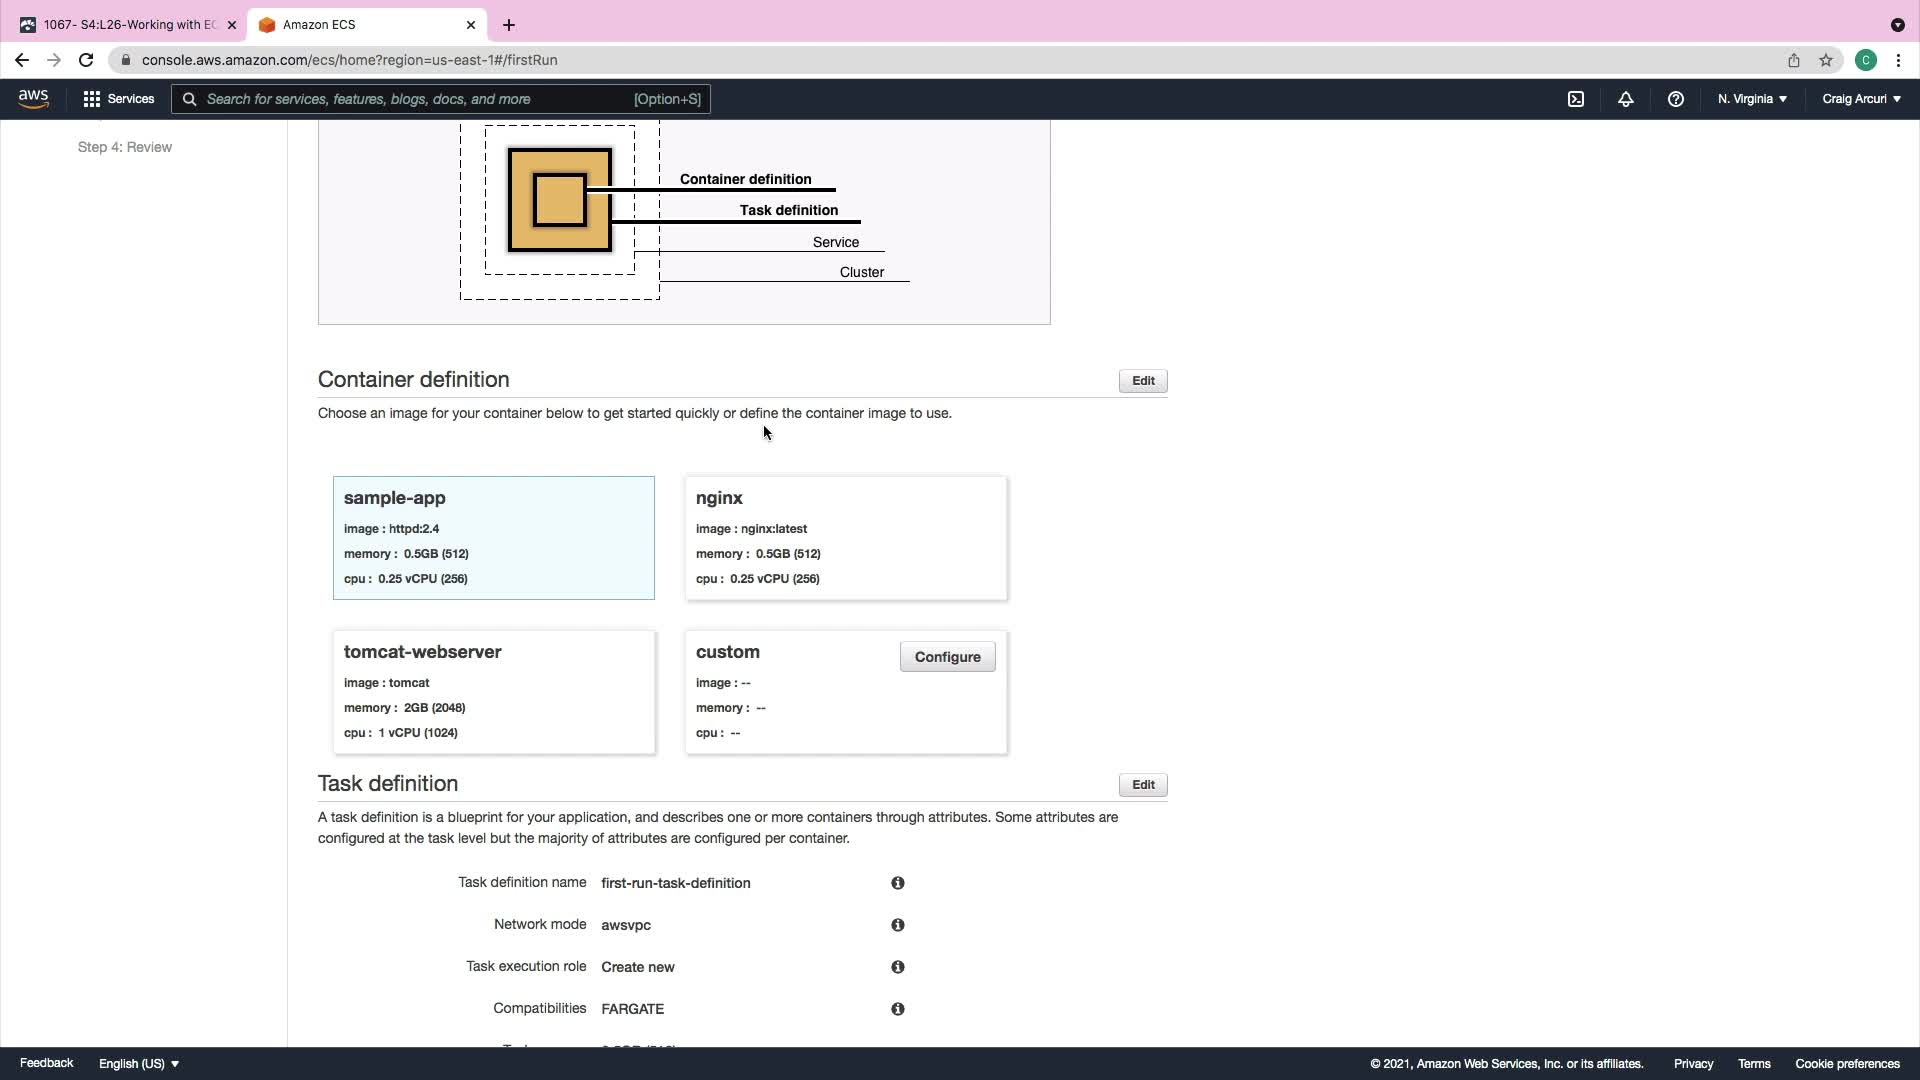This screenshot has width=1920, height=1080.
Task: Click info icon beside Task definition name
Action: [x=898, y=883]
